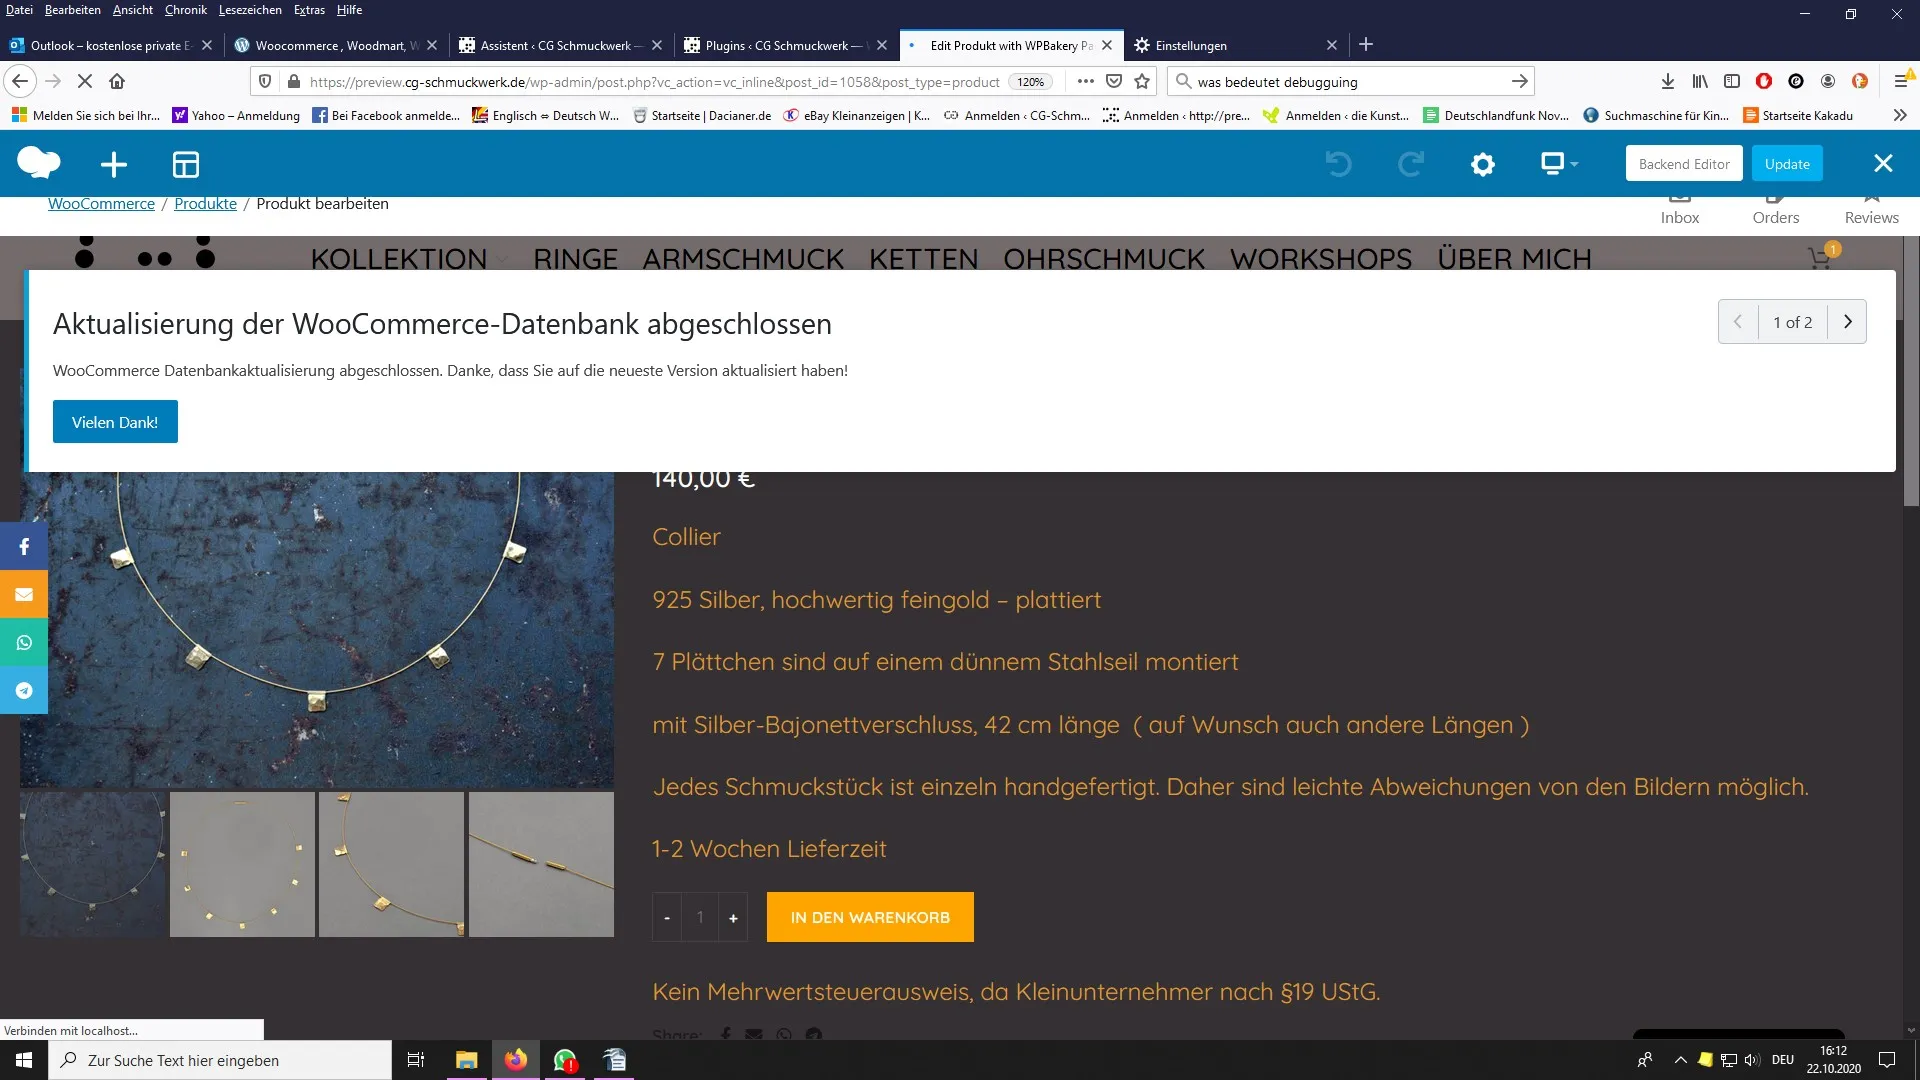Image resolution: width=1920 pixels, height=1080 pixels.
Task: Select second necklace thumbnail image
Action: (x=242, y=865)
